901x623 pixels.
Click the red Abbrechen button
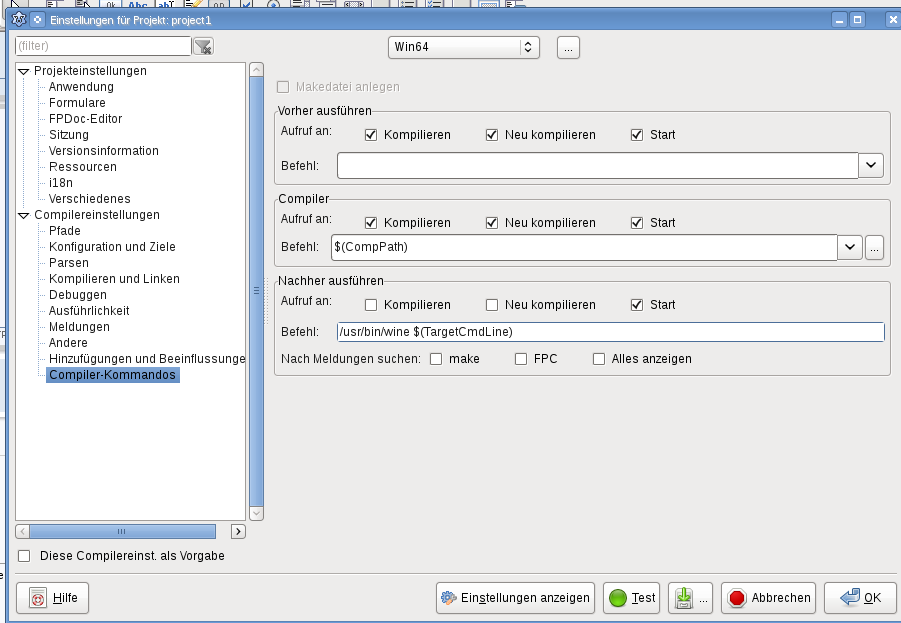[x=768, y=598]
